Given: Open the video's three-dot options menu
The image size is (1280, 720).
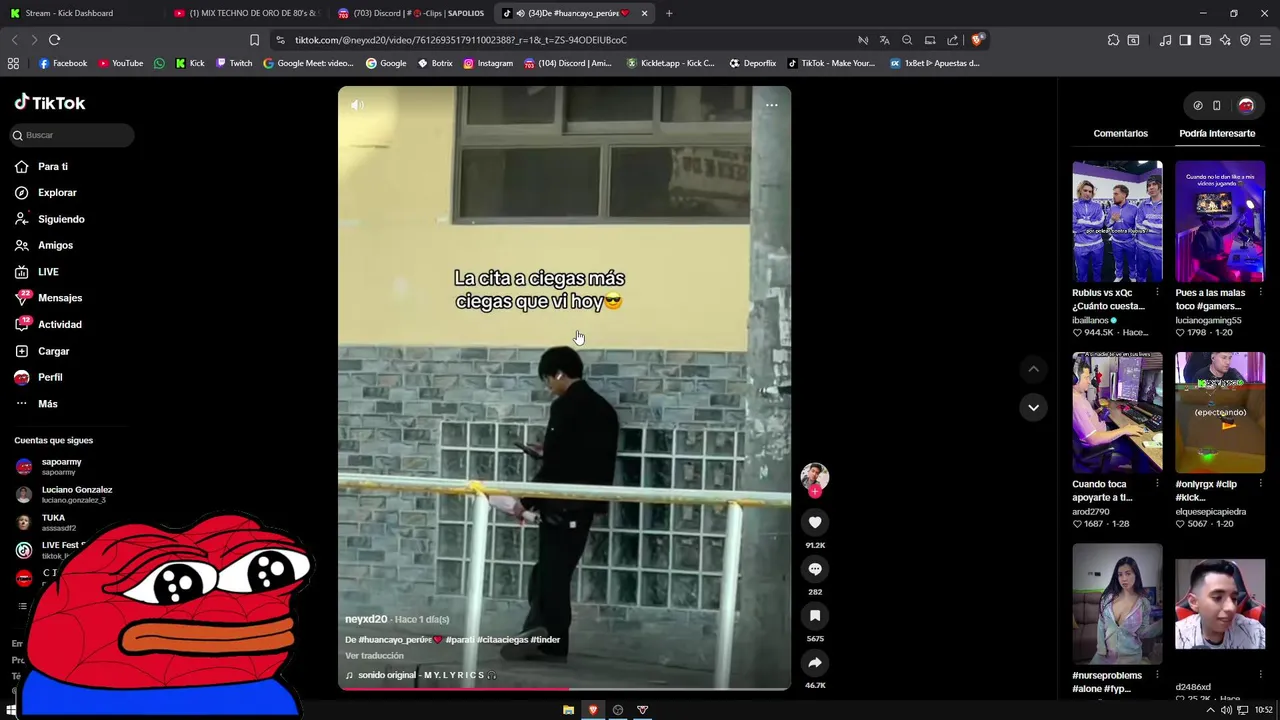Looking at the screenshot, I should click(771, 105).
